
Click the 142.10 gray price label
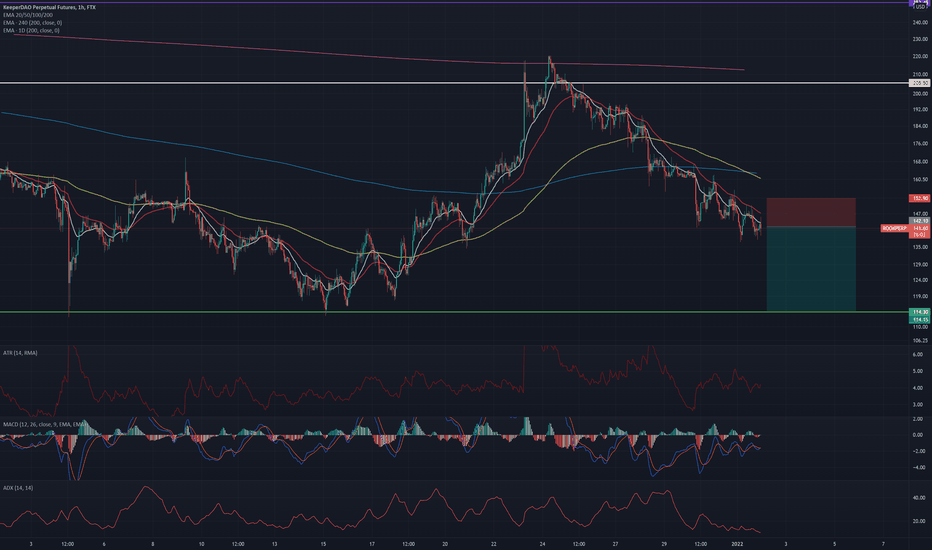click(920, 221)
